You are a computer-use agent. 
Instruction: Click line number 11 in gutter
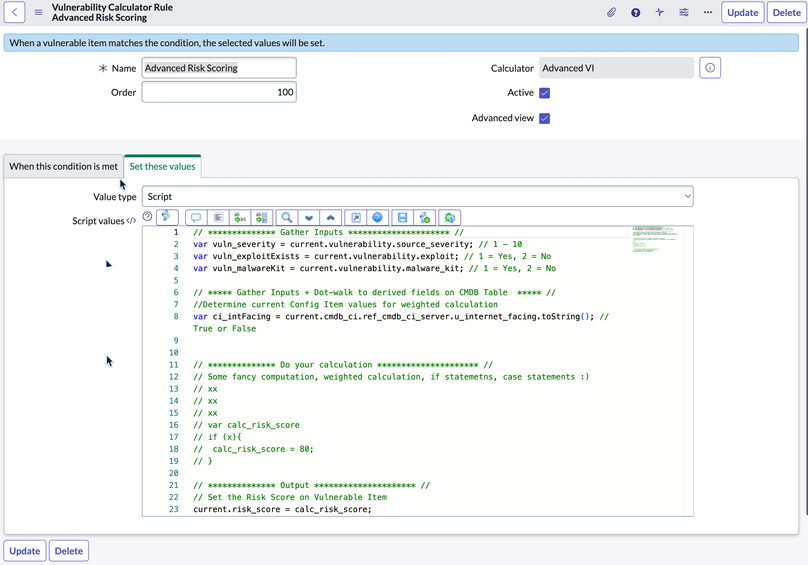pyautogui.click(x=174, y=365)
